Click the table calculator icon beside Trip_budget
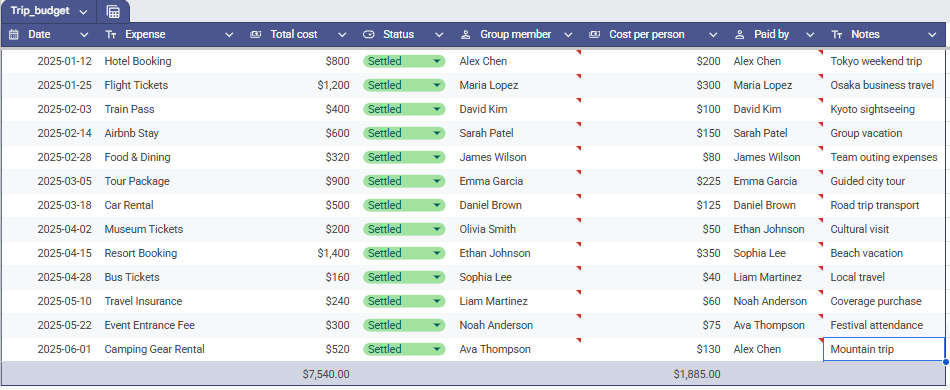Screen dimensions: 950x390 click(113, 12)
